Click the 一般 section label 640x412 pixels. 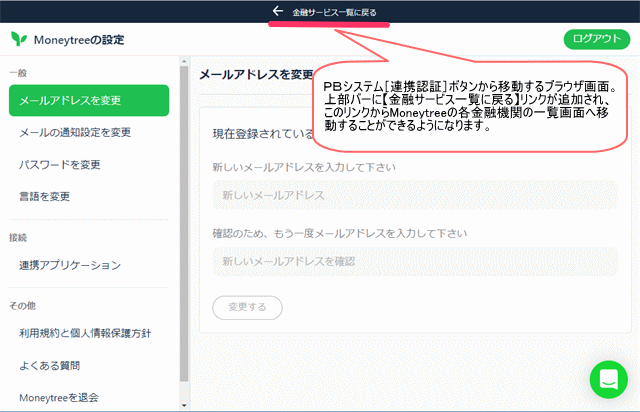pos(18,73)
